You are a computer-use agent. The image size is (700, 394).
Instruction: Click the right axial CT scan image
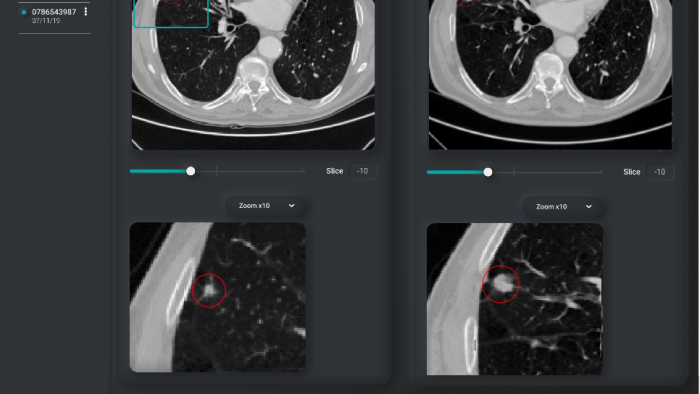click(x=550, y=75)
